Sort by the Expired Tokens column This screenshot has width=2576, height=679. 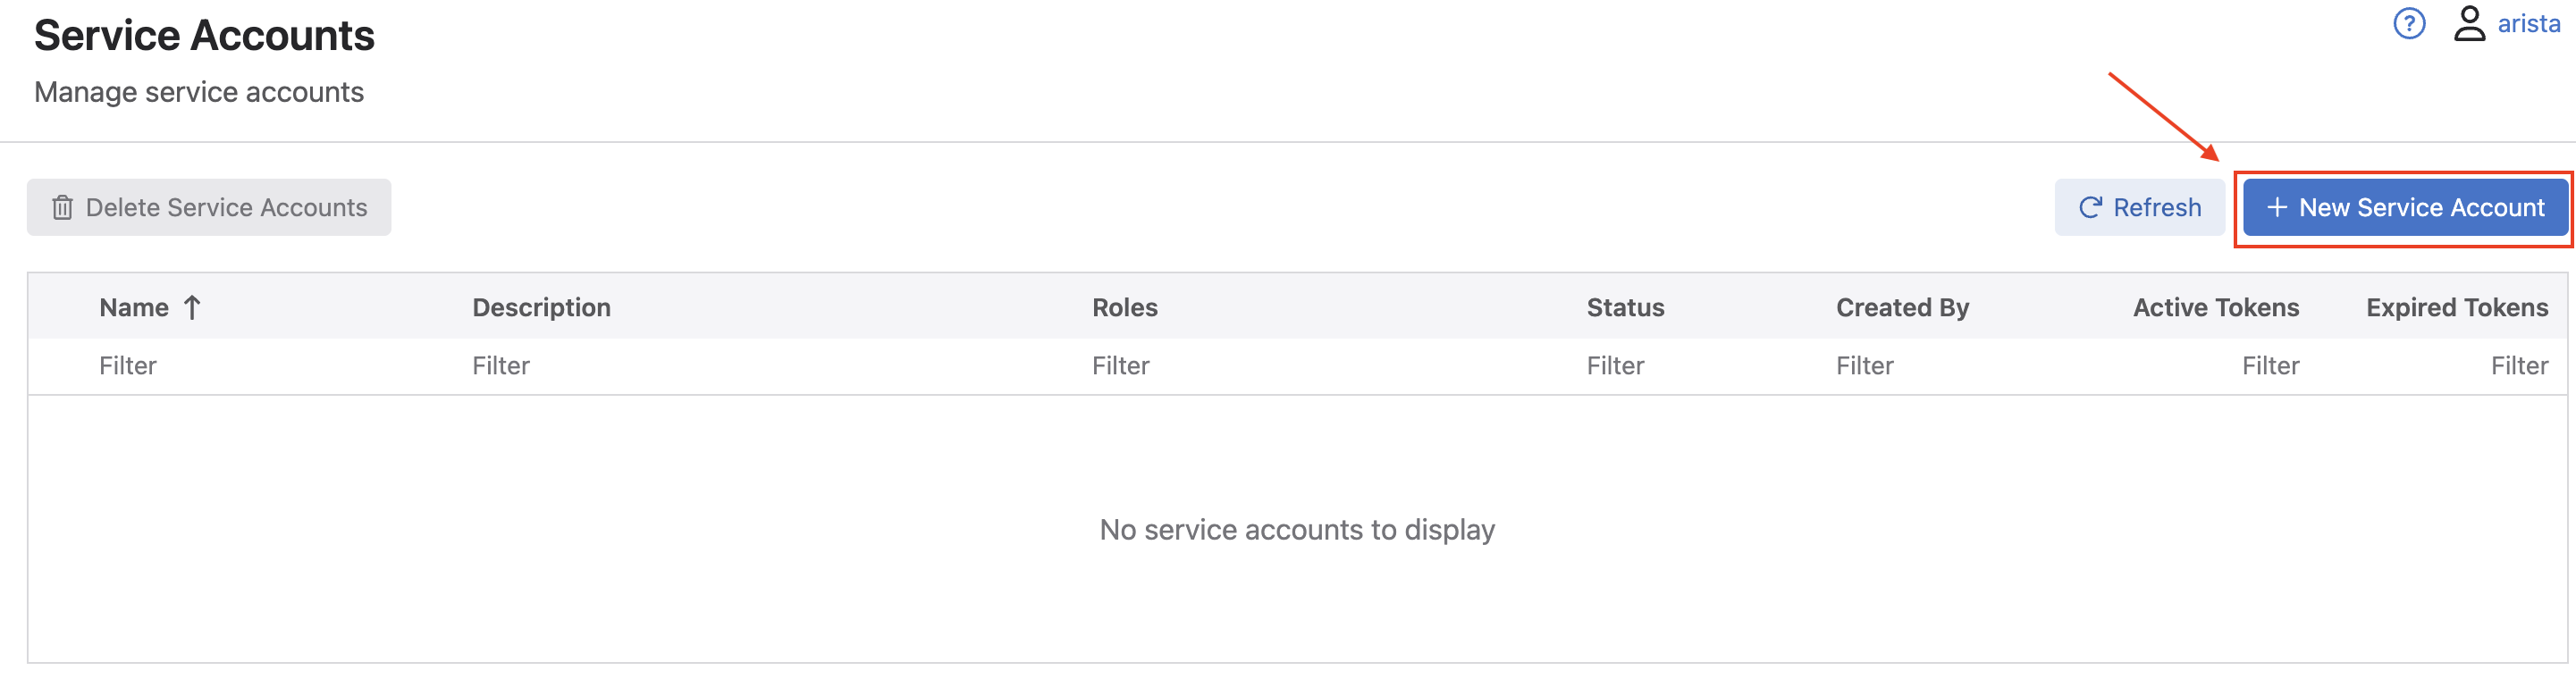click(x=2456, y=307)
